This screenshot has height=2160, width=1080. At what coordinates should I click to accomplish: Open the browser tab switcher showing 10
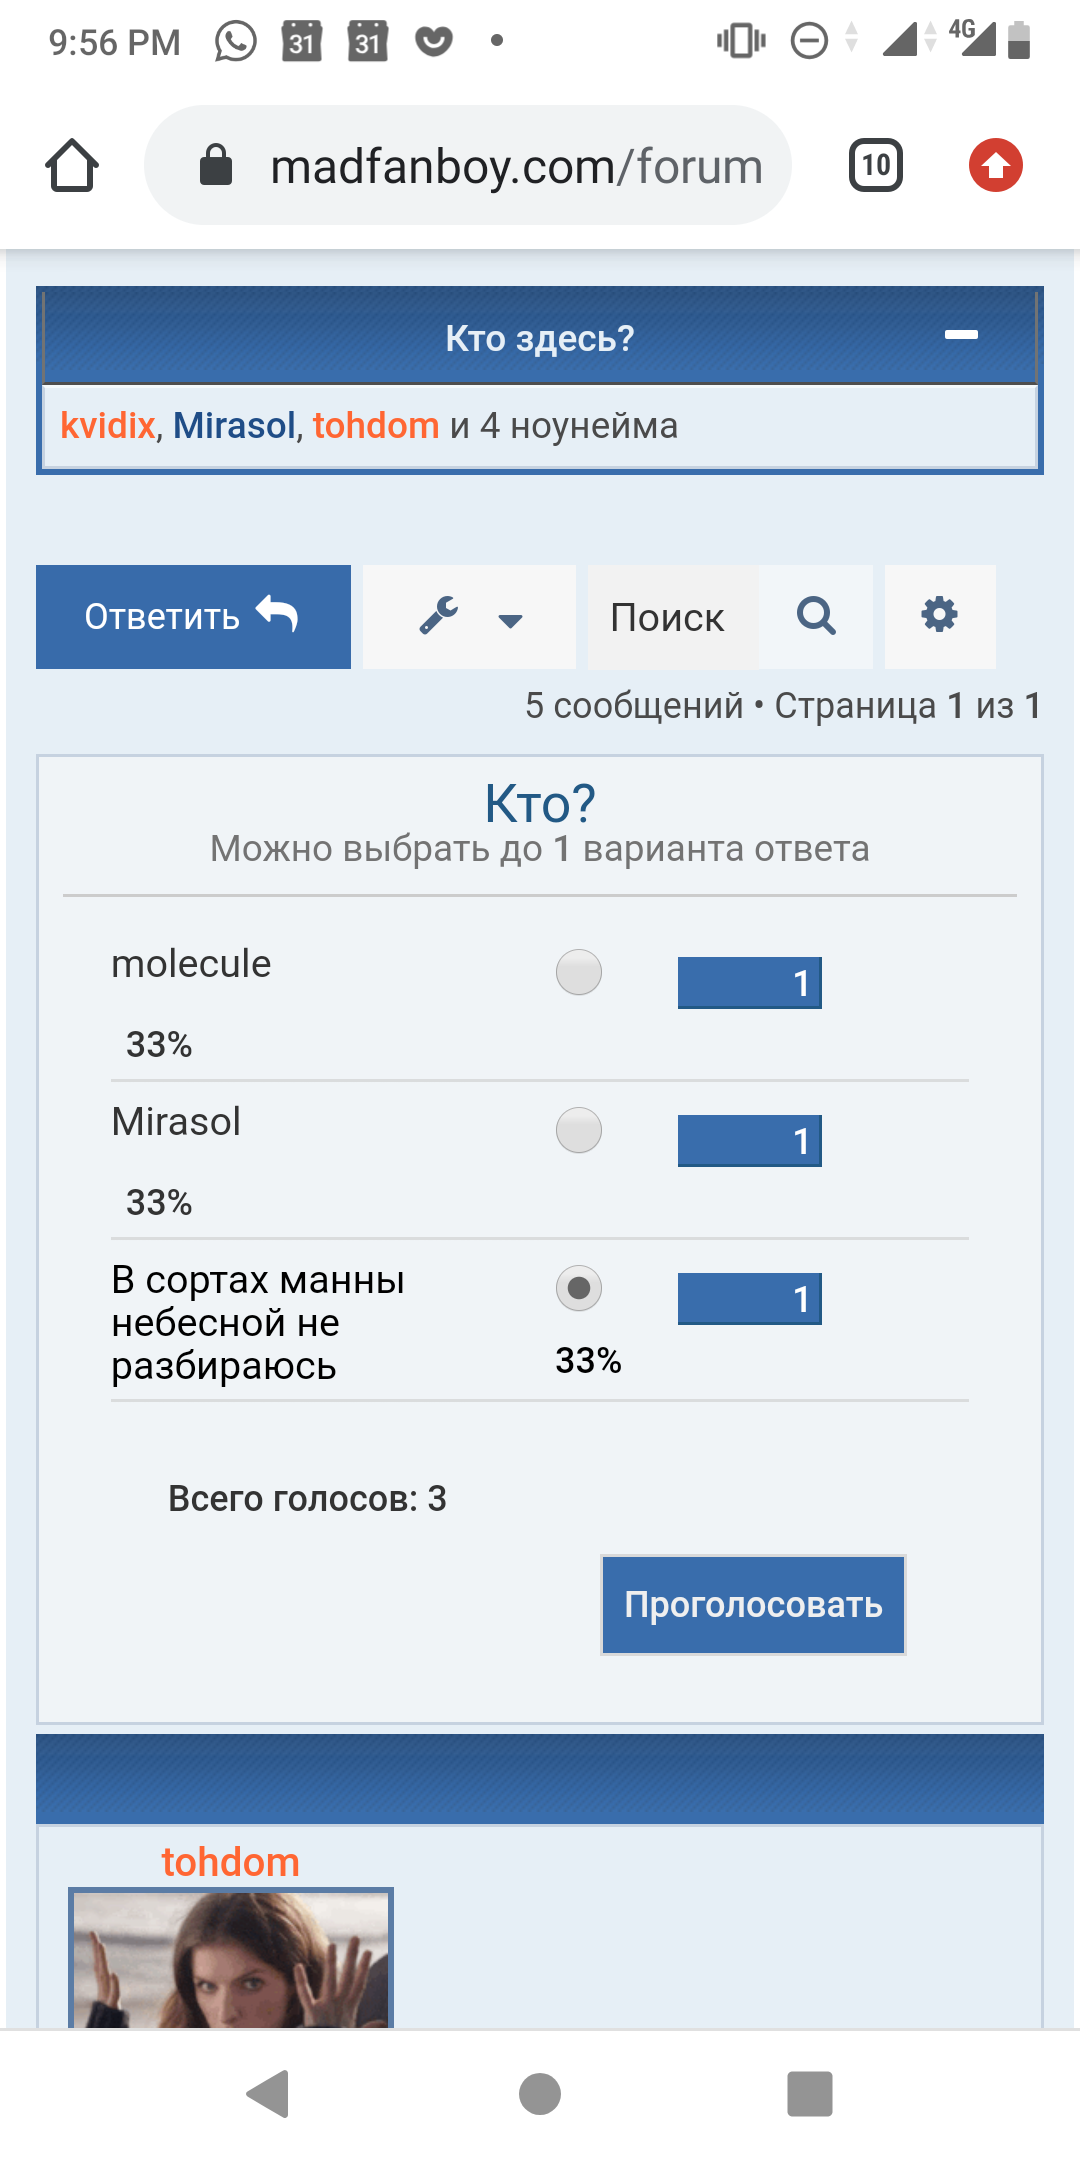tap(875, 165)
